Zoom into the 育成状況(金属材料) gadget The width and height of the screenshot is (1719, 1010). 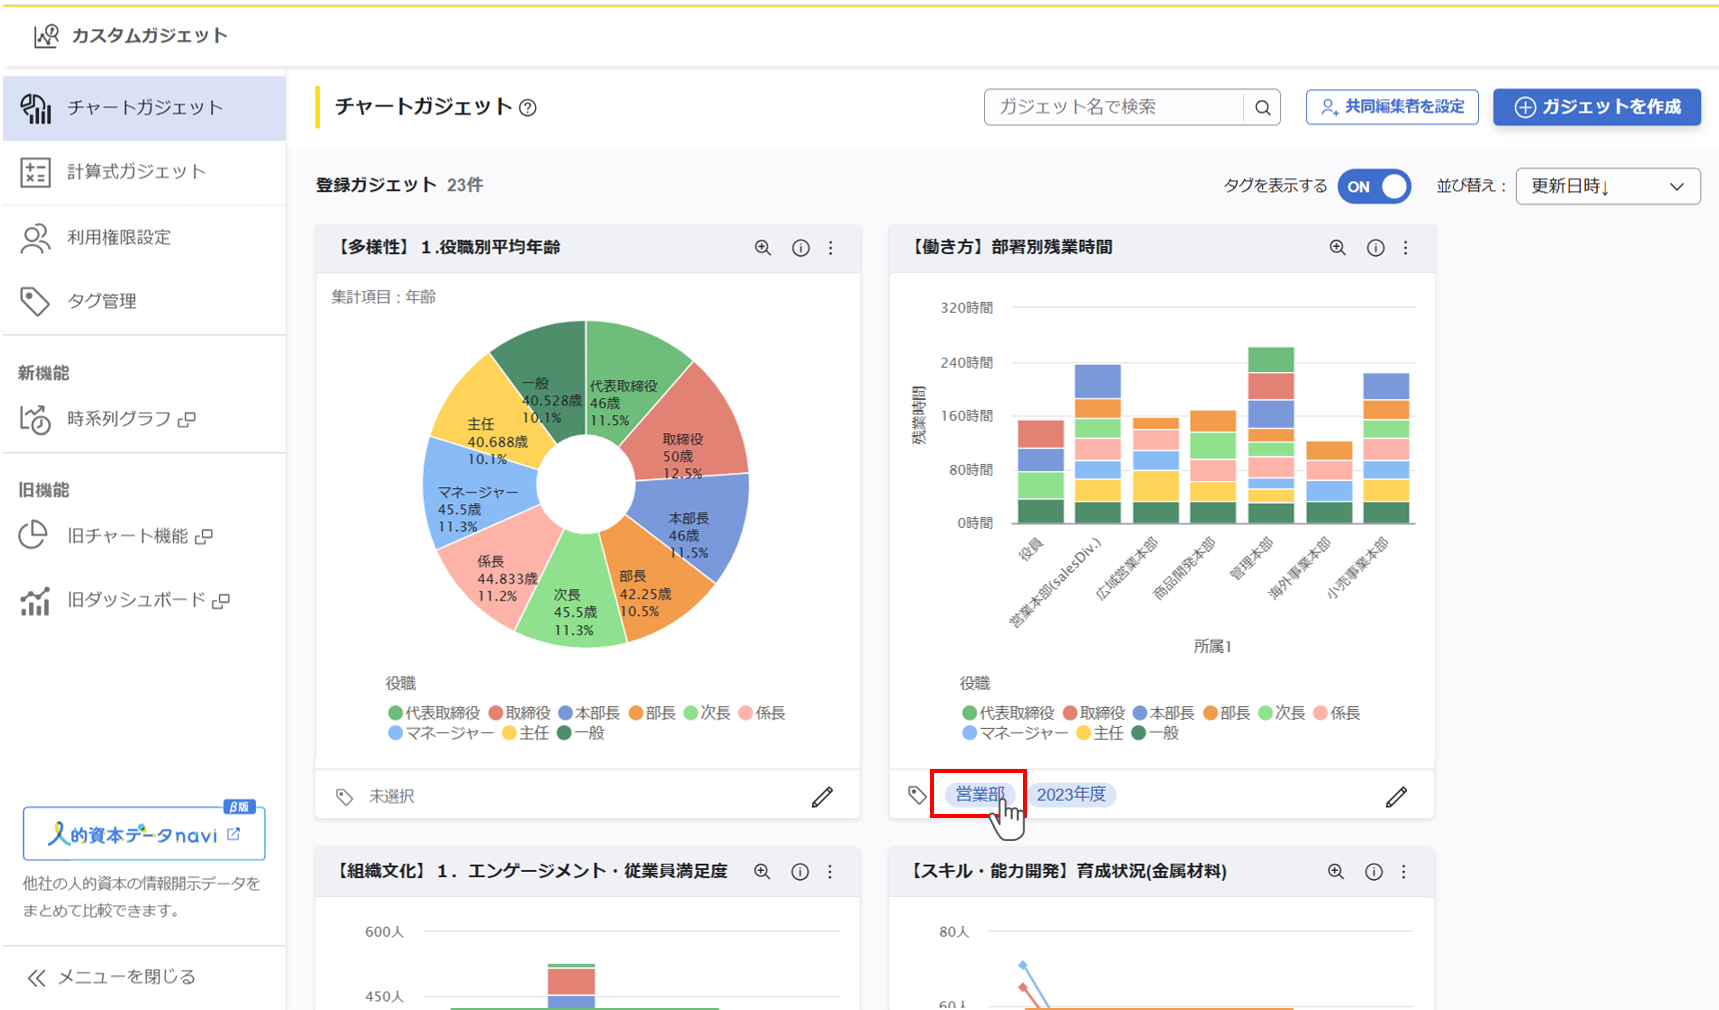(x=1336, y=872)
